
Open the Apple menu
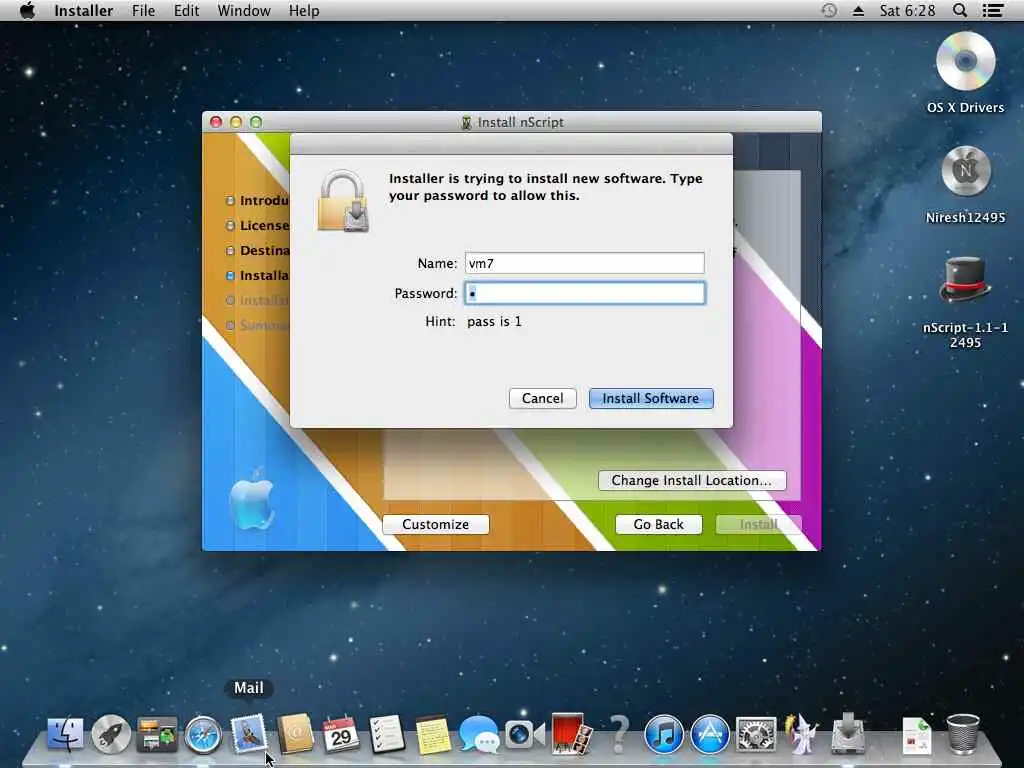tap(27, 10)
